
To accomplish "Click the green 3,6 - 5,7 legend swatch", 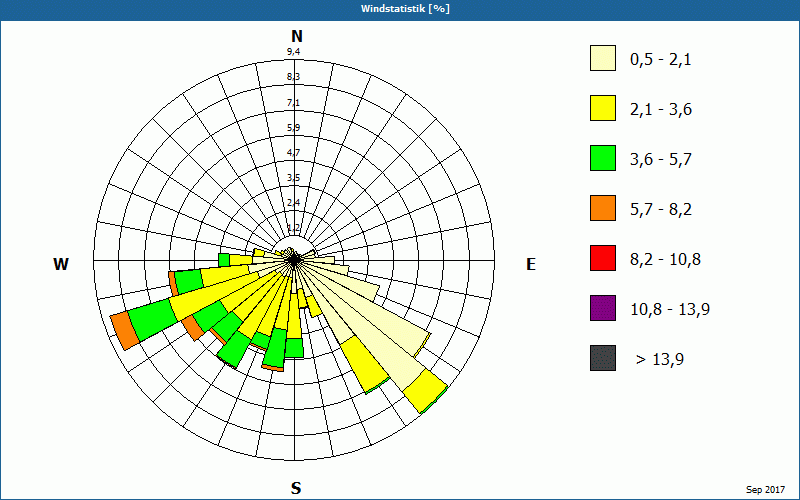I will pyautogui.click(x=603, y=158).
